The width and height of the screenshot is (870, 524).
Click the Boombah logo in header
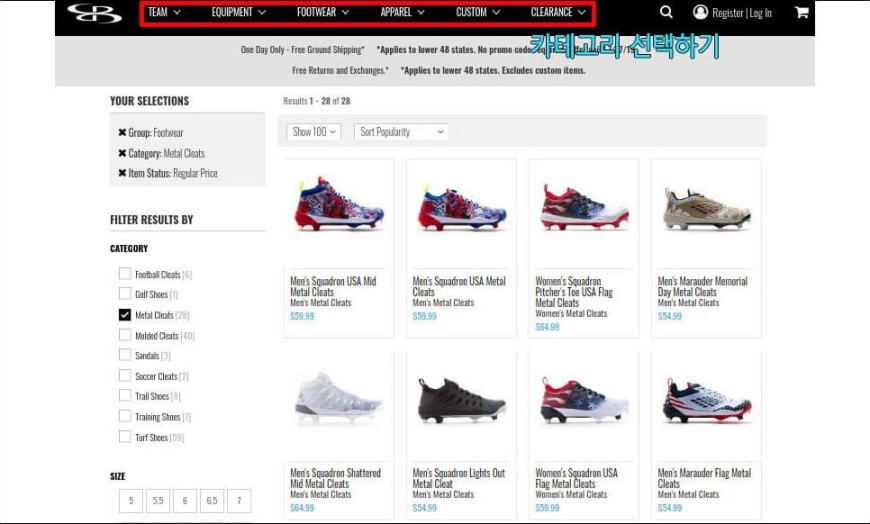pos(94,13)
